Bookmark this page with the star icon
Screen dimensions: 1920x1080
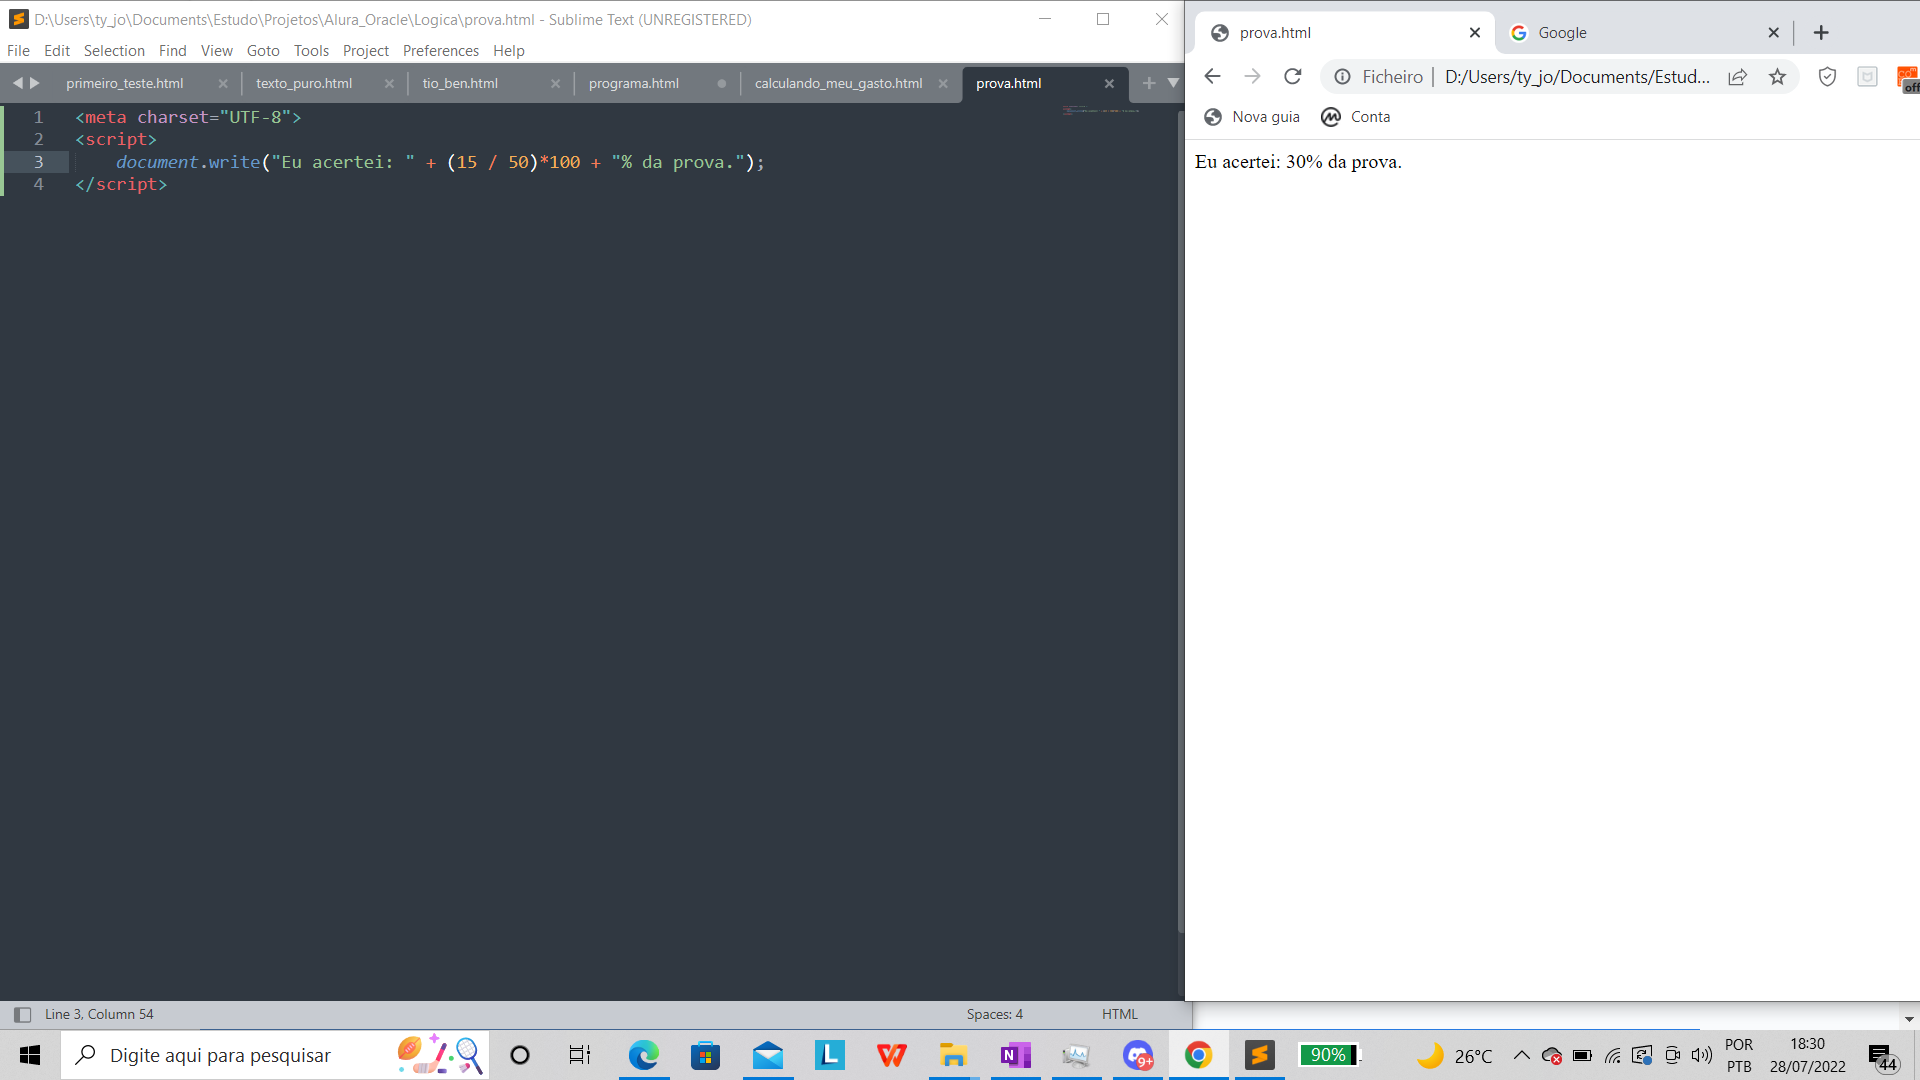(1777, 77)
